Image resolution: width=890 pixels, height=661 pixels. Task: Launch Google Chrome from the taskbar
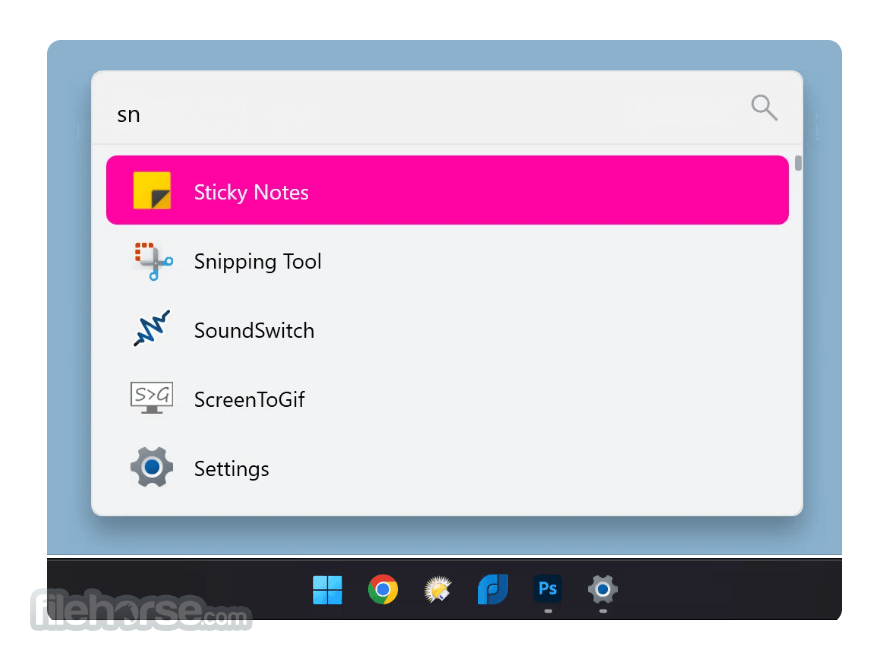coord(383,590)
